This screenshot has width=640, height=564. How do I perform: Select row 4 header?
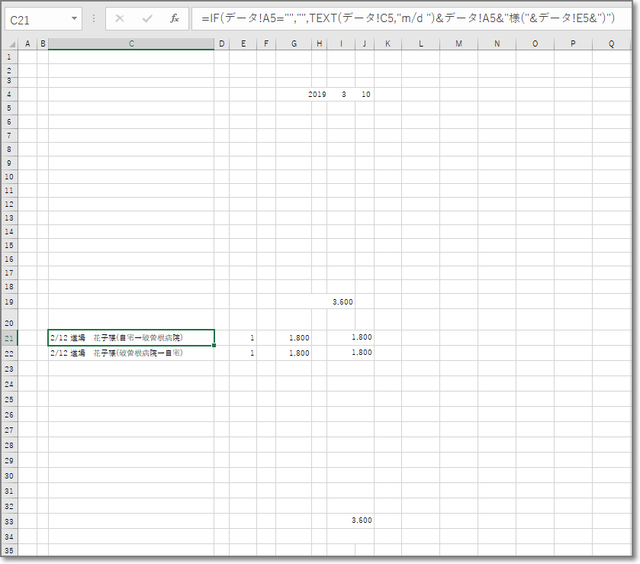(10, 93)
